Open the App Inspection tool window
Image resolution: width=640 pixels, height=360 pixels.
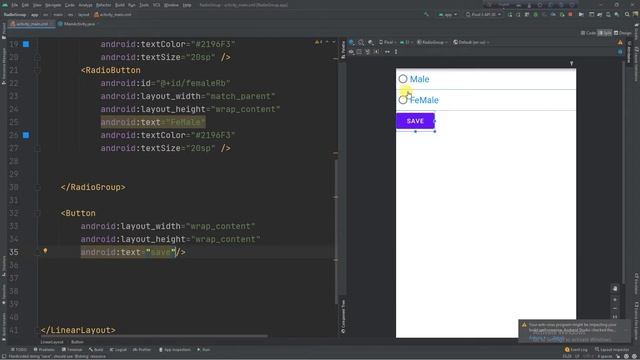pyautogui.click(x=174, y=350)
